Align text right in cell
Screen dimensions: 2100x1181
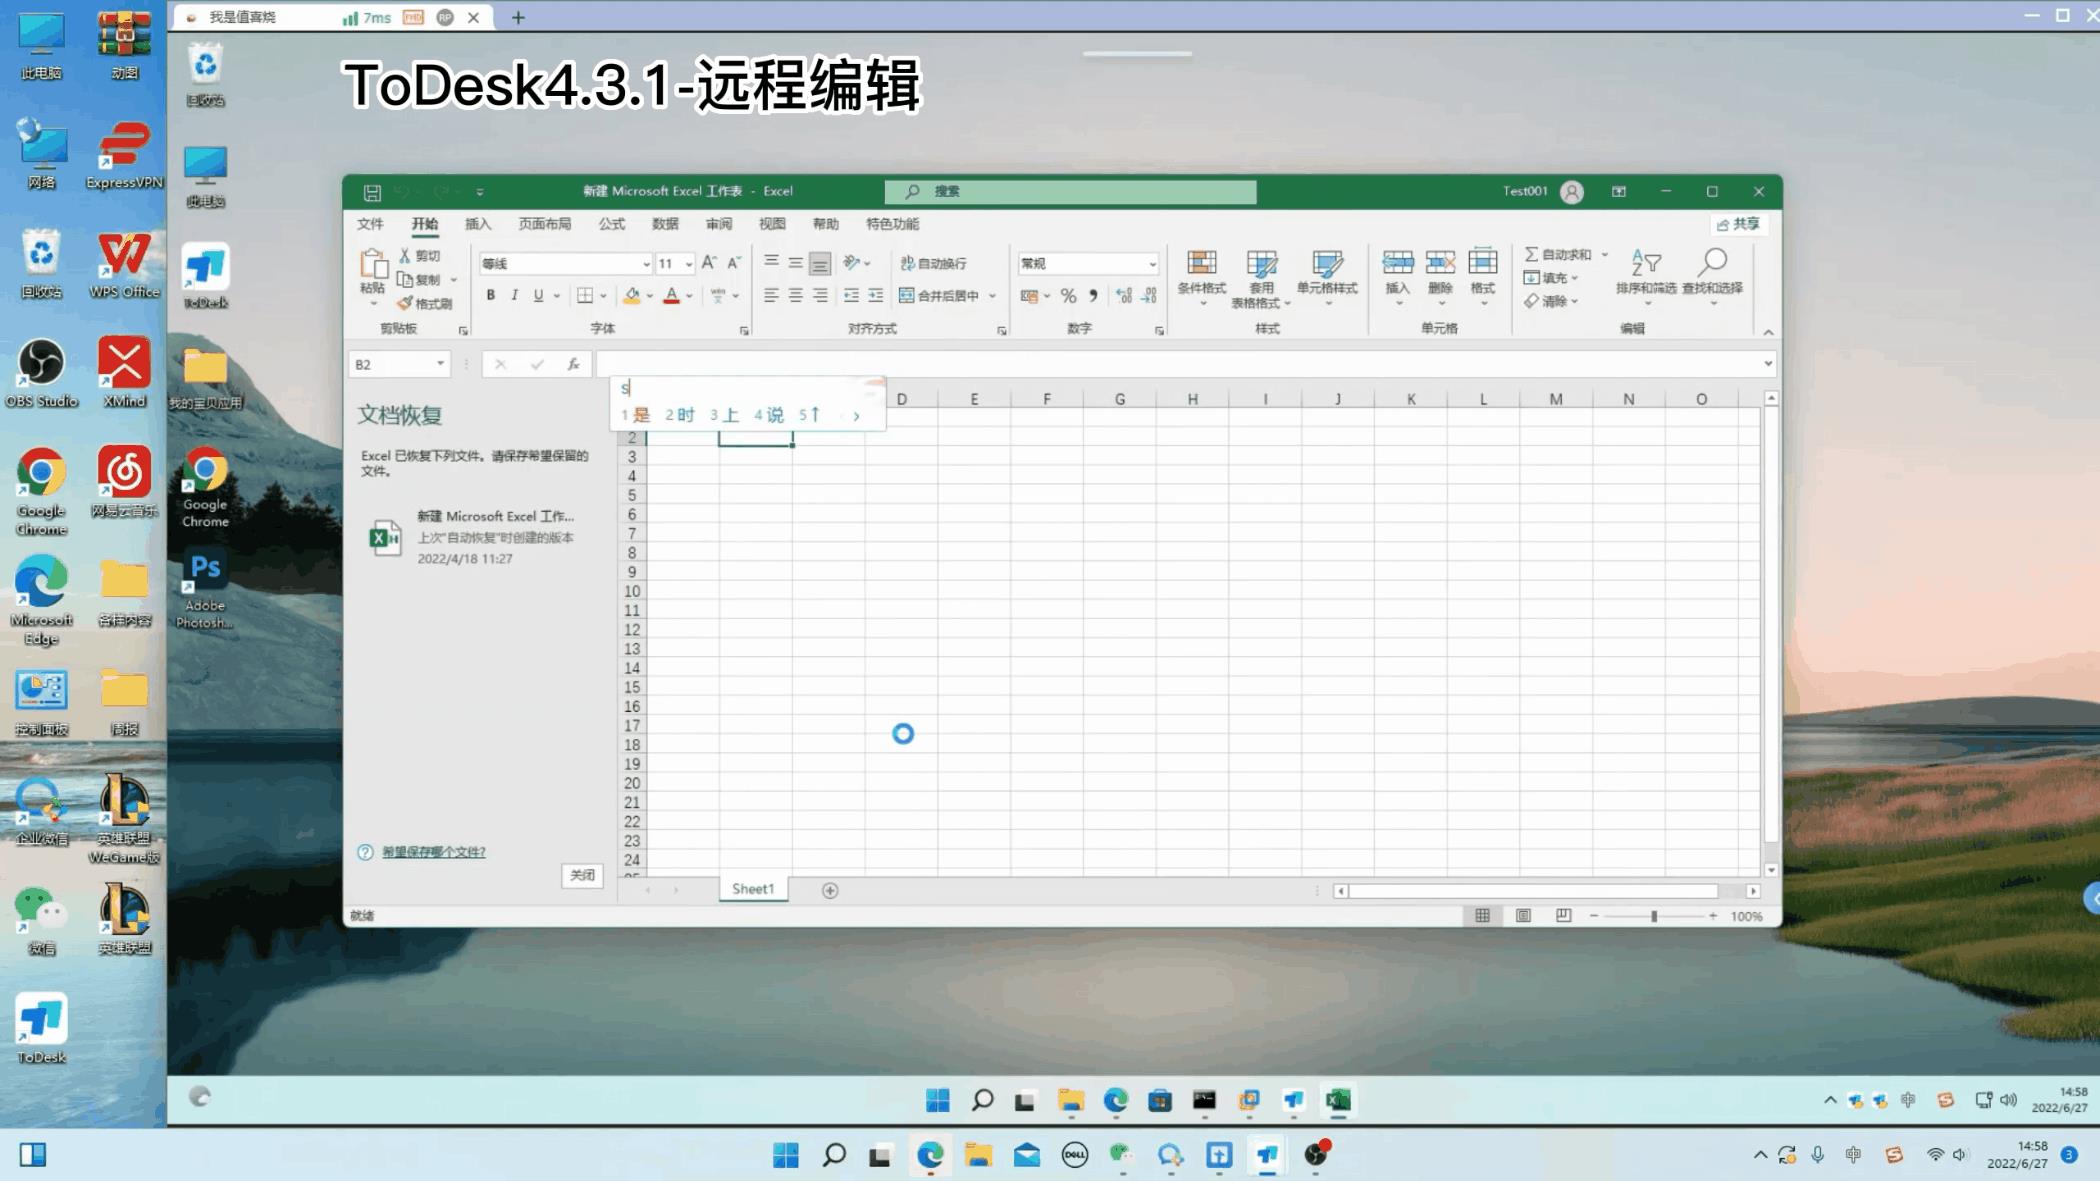820,295
